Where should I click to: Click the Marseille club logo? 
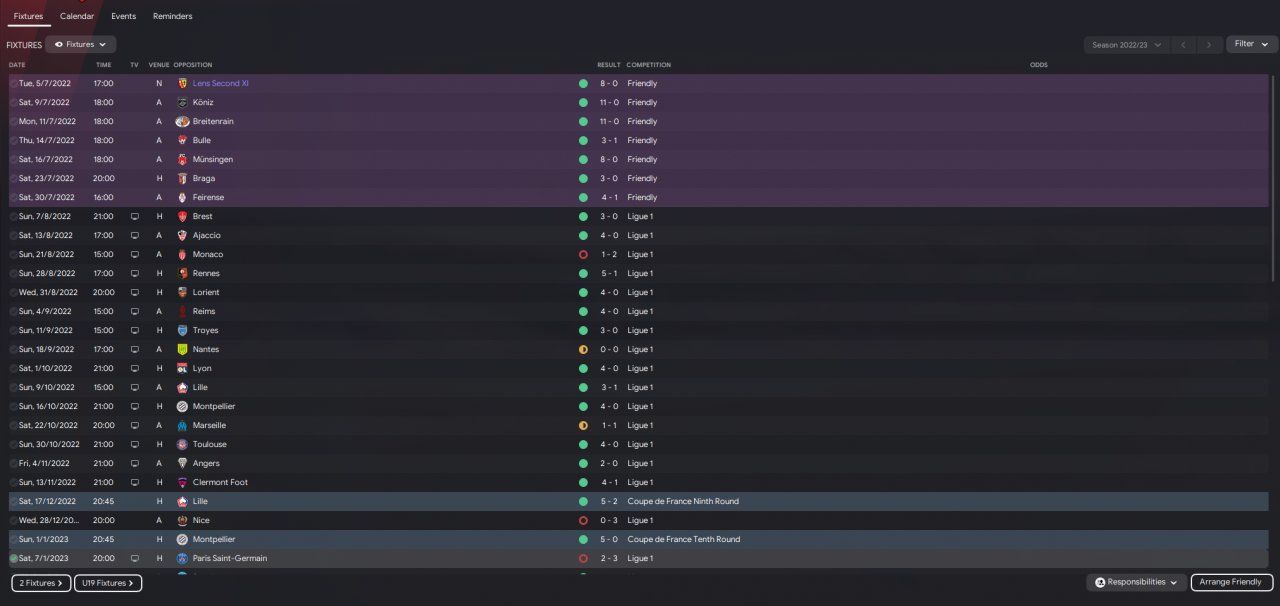click(x=182, y=425)
